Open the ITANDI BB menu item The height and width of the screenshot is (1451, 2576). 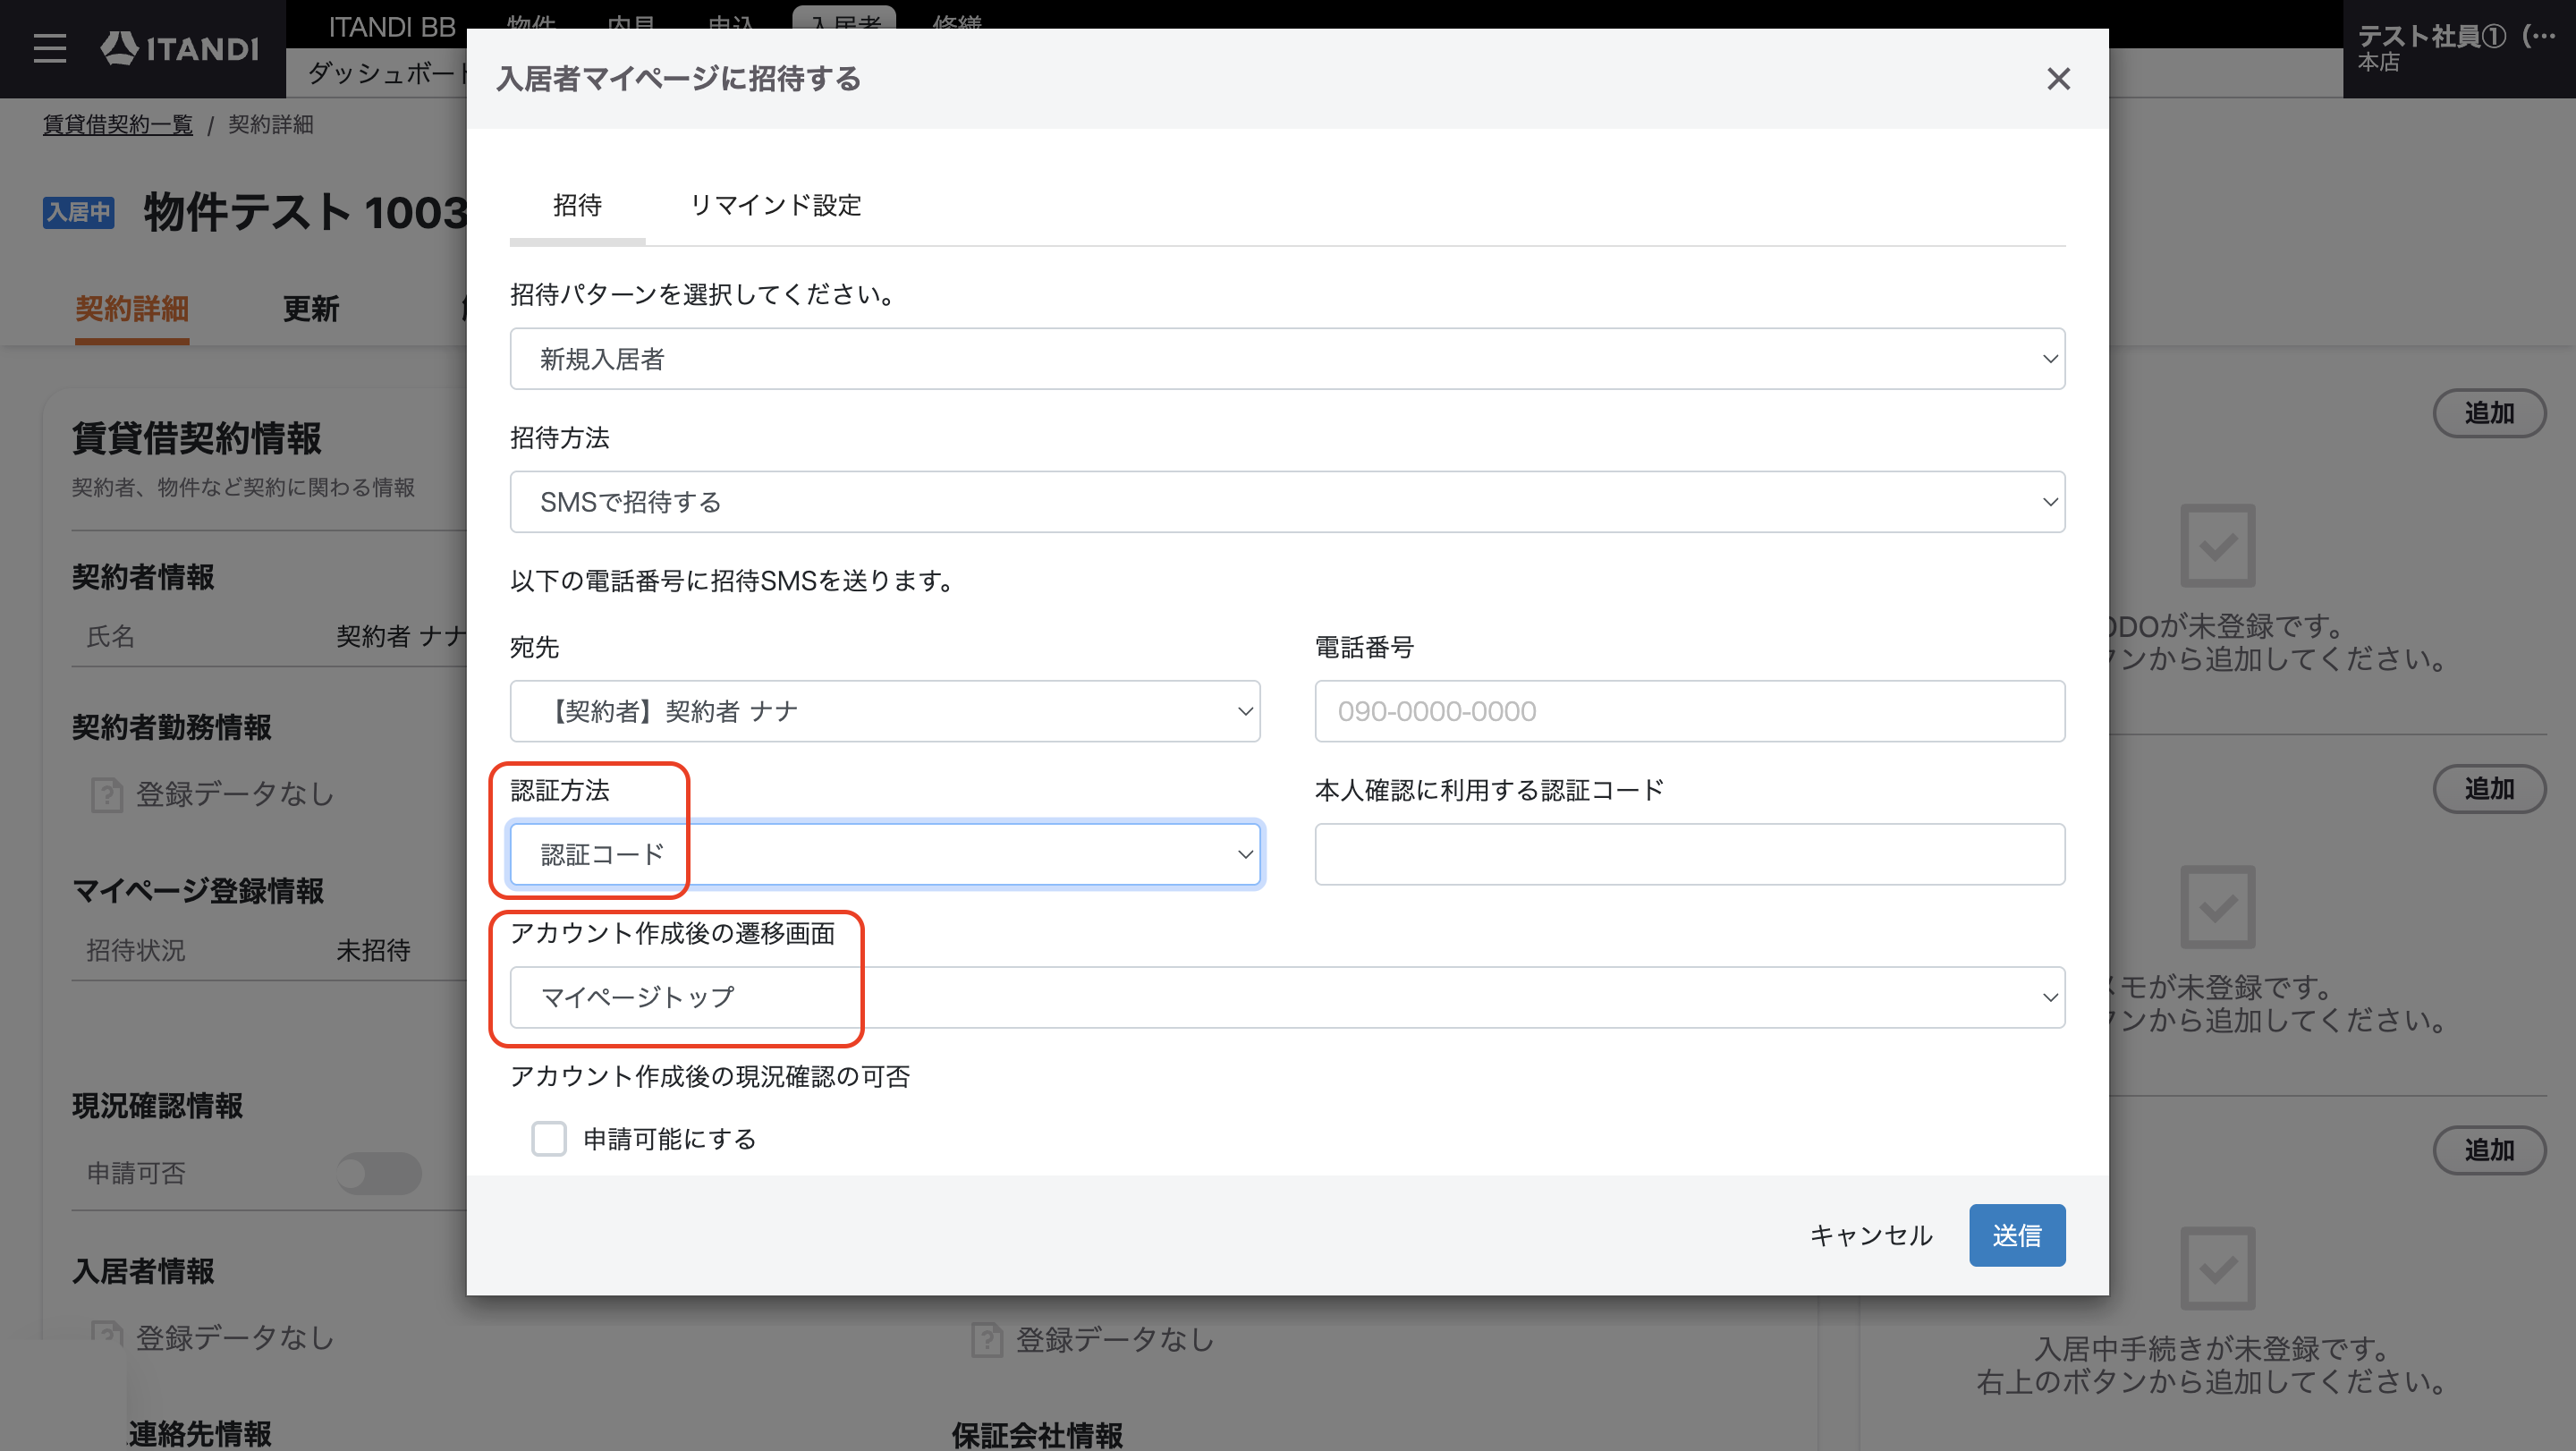coord(392,27)
